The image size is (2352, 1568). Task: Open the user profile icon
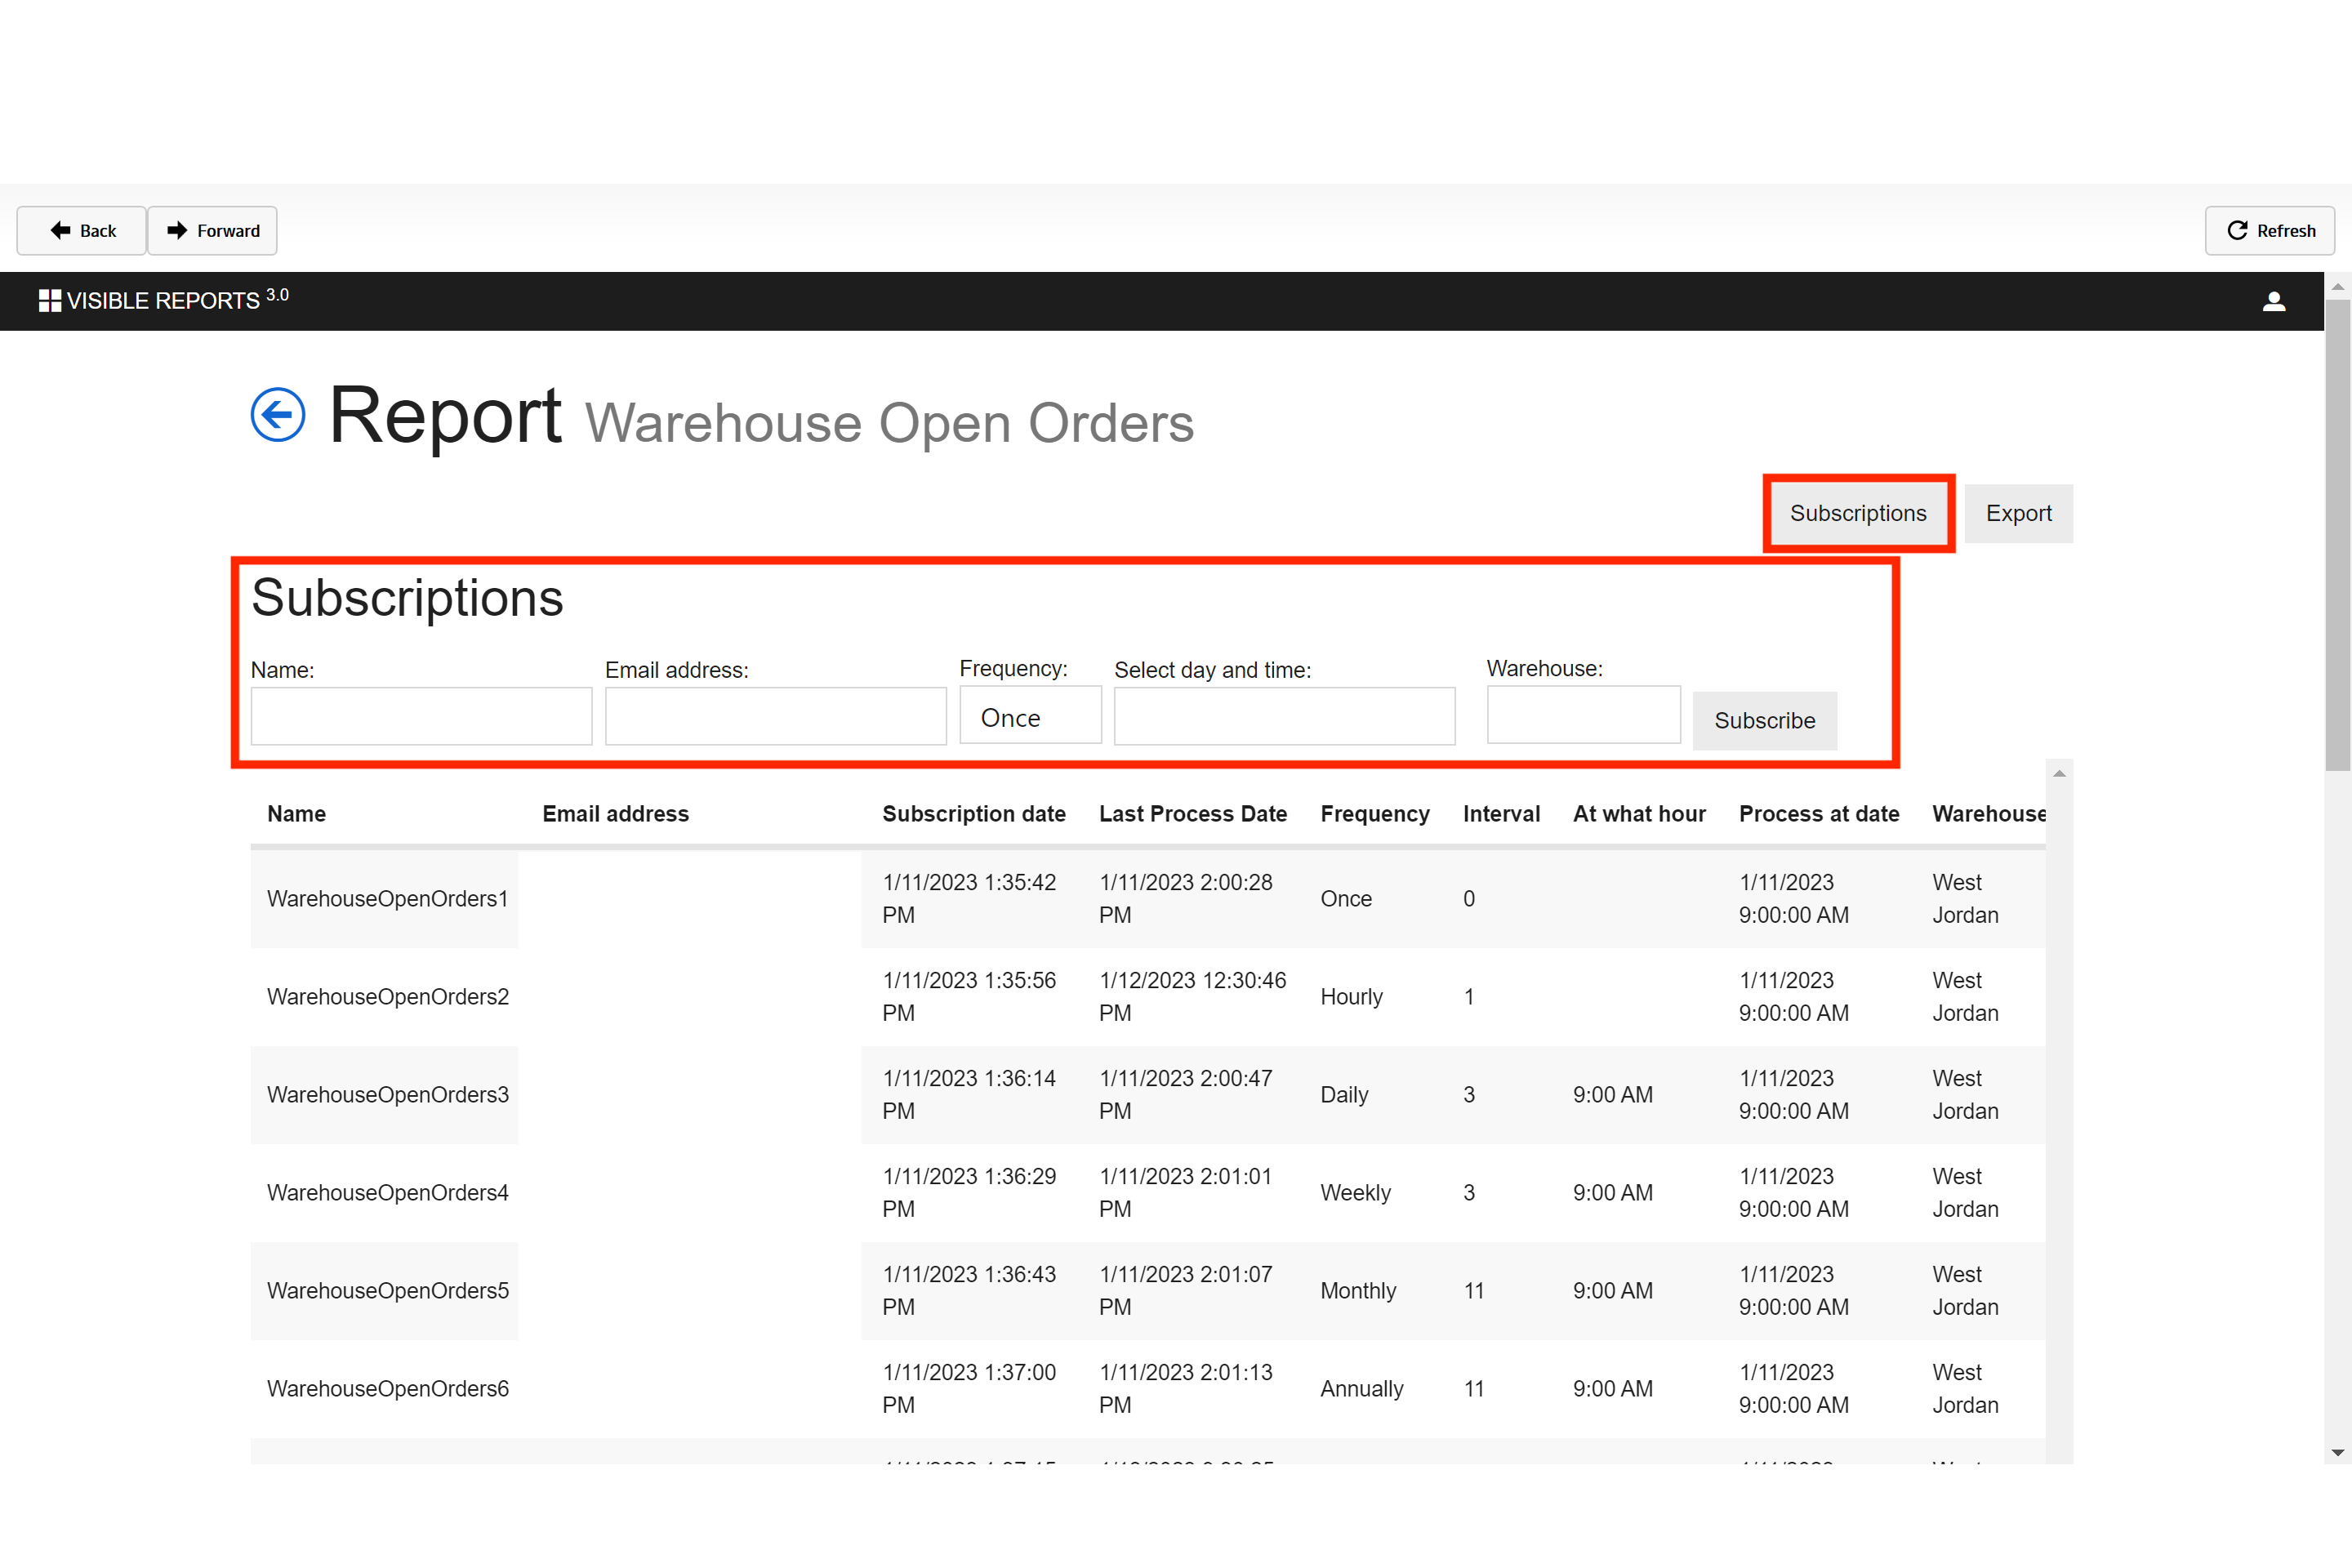(x=2274, y=301)
